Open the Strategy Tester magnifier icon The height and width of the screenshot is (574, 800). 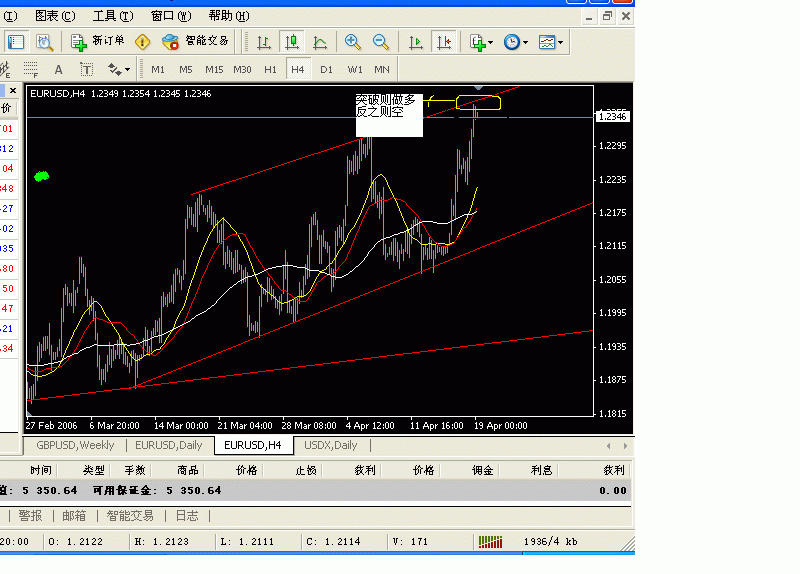pos(44,42)
